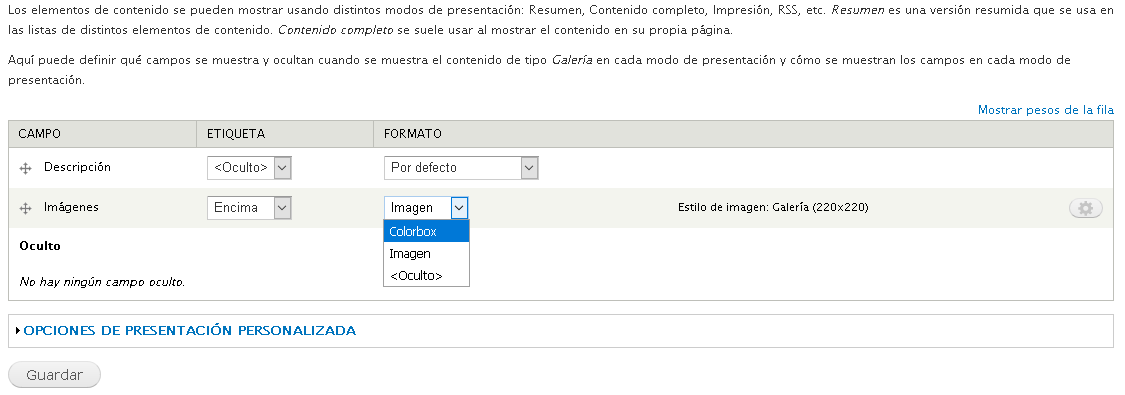This screenshot has height=395, width=1125.
Task: Click the move handle next to Imágenes
Action: [25, 209]
